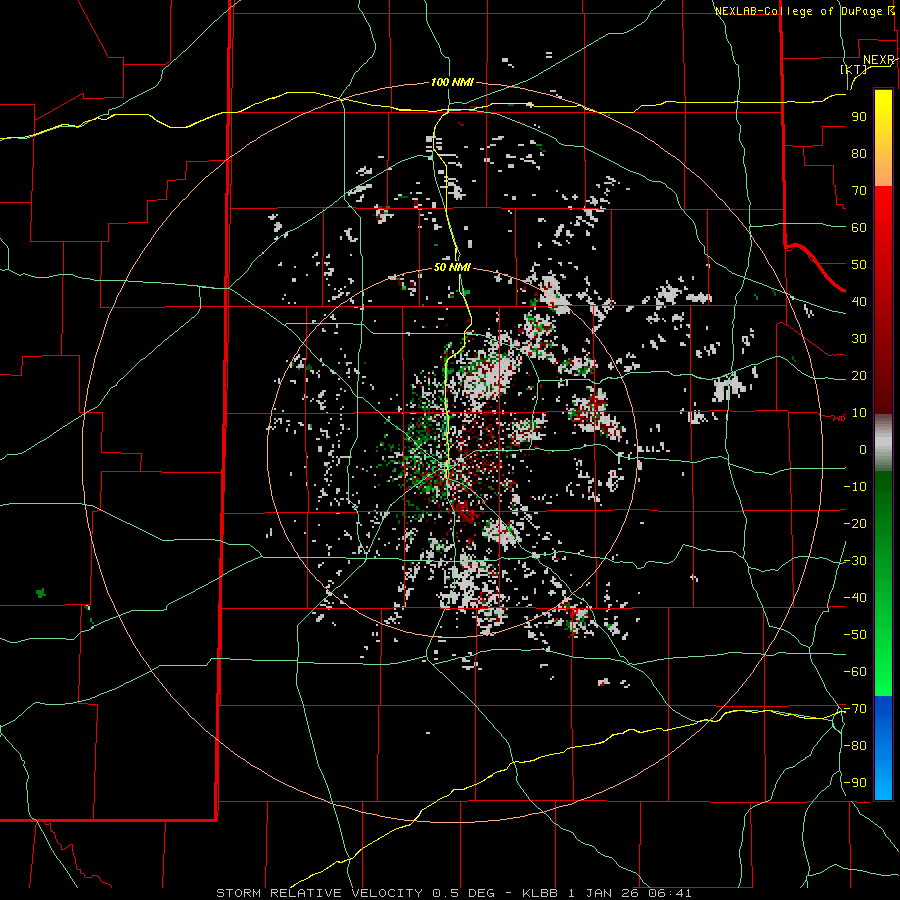Select the 20 value on velocity scale
Screen dimensions: 900x900
tap(859, 376)
